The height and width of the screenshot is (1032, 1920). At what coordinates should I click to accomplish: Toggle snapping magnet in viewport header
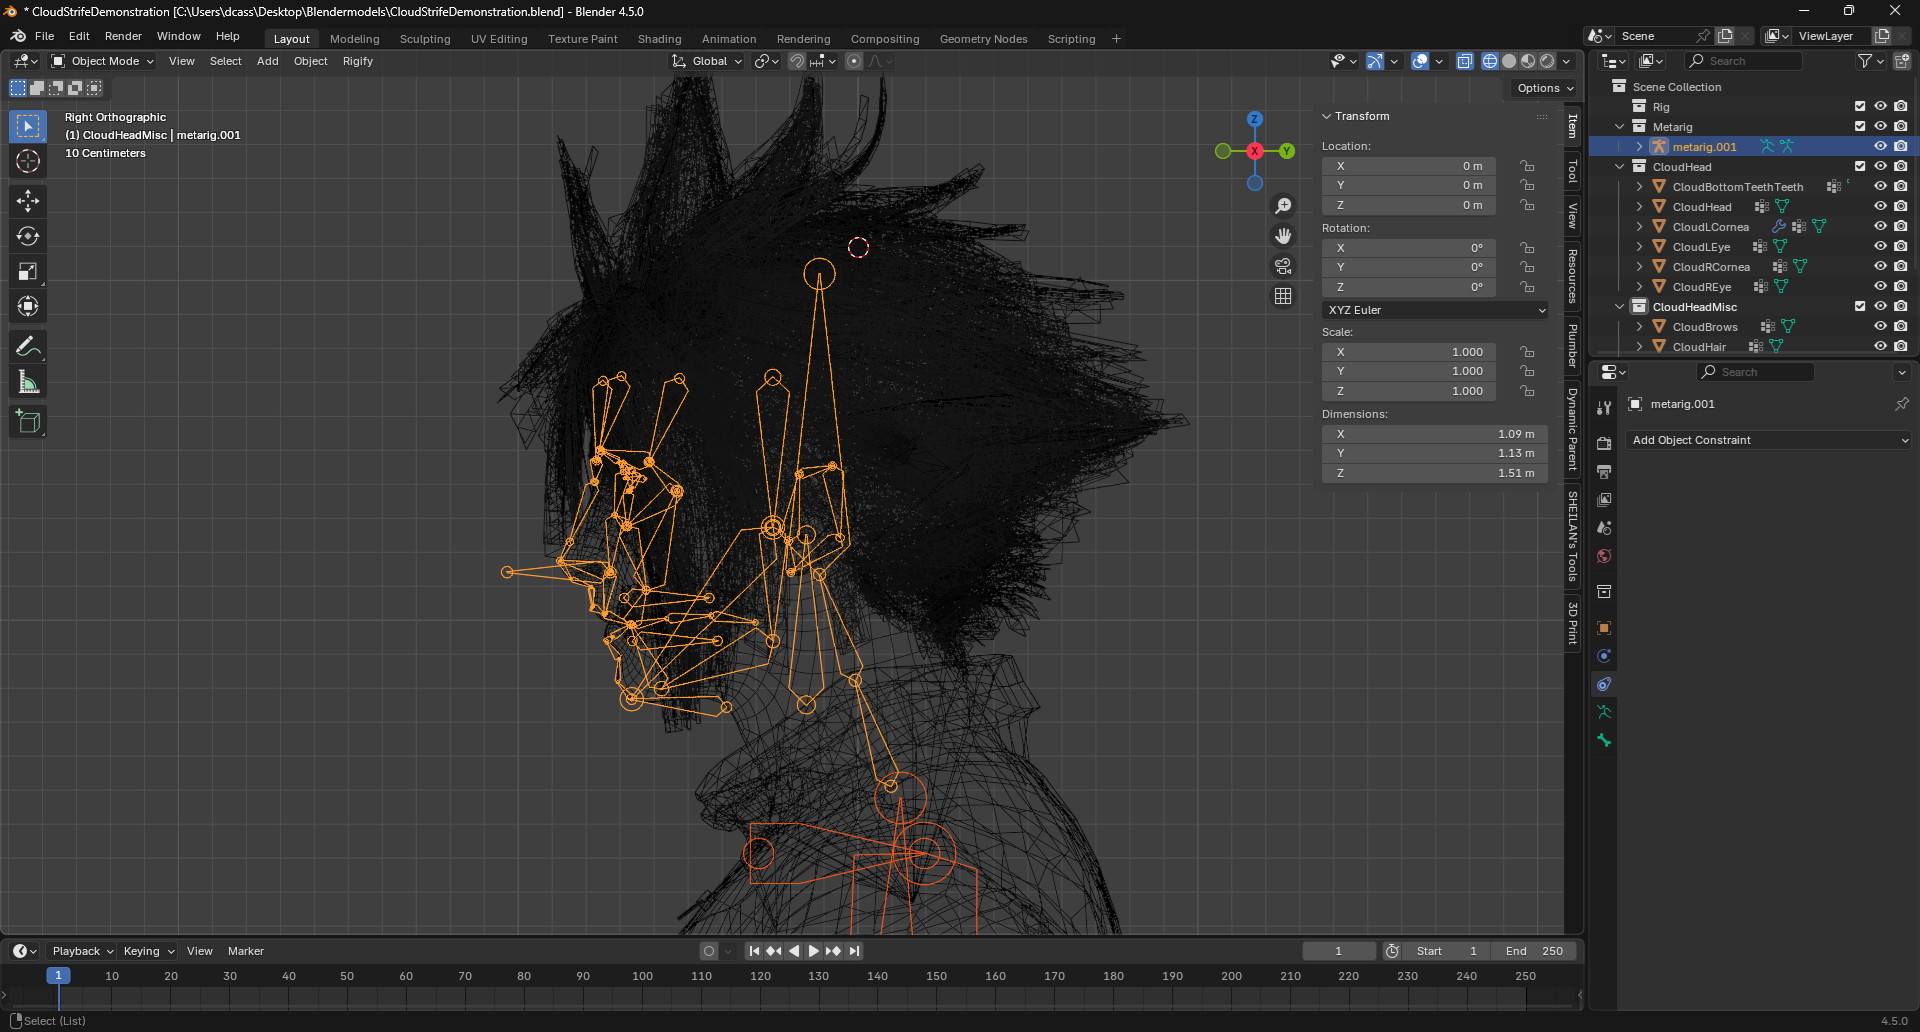pyautogui.click(x=797, y=61)
